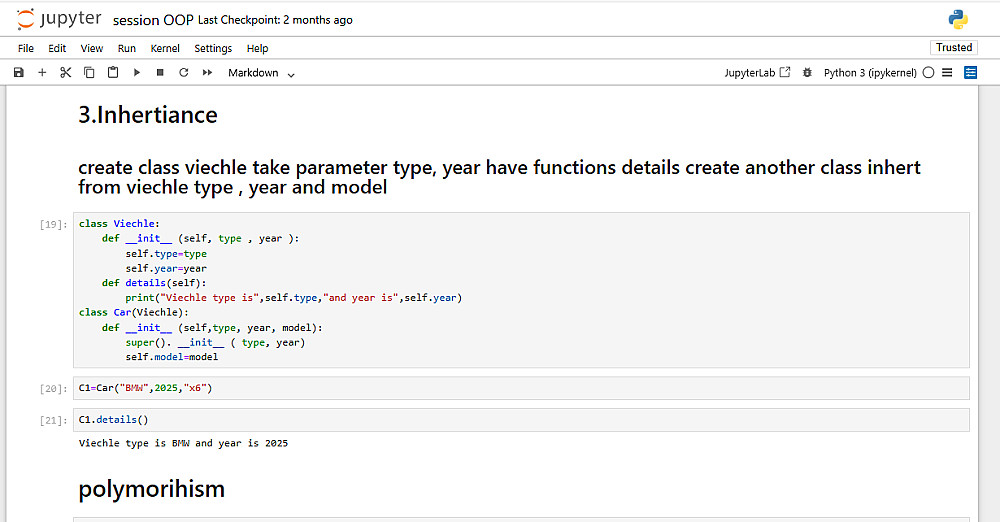
Task: Toggle the blue notebook tools panel icon
Action: click(970, 73)
